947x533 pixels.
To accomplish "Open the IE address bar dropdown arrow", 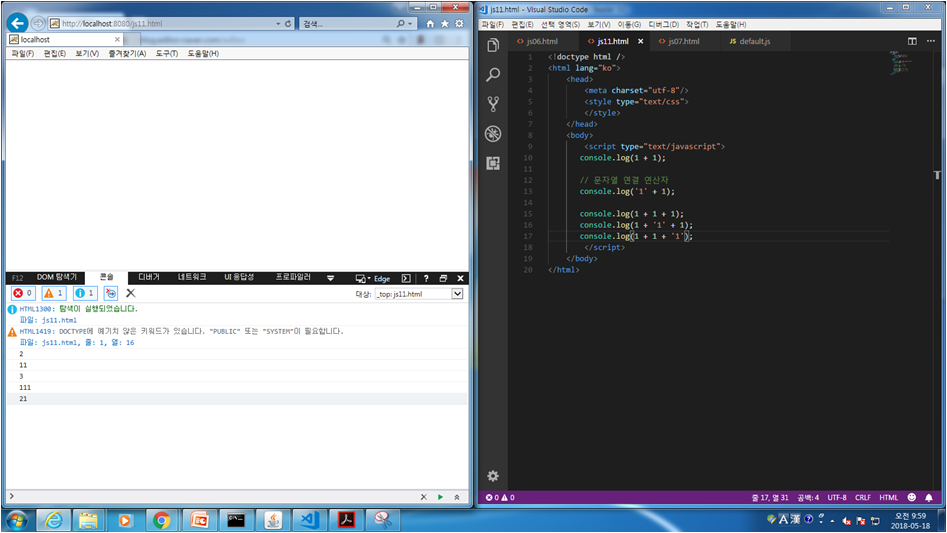I will 278,24.
